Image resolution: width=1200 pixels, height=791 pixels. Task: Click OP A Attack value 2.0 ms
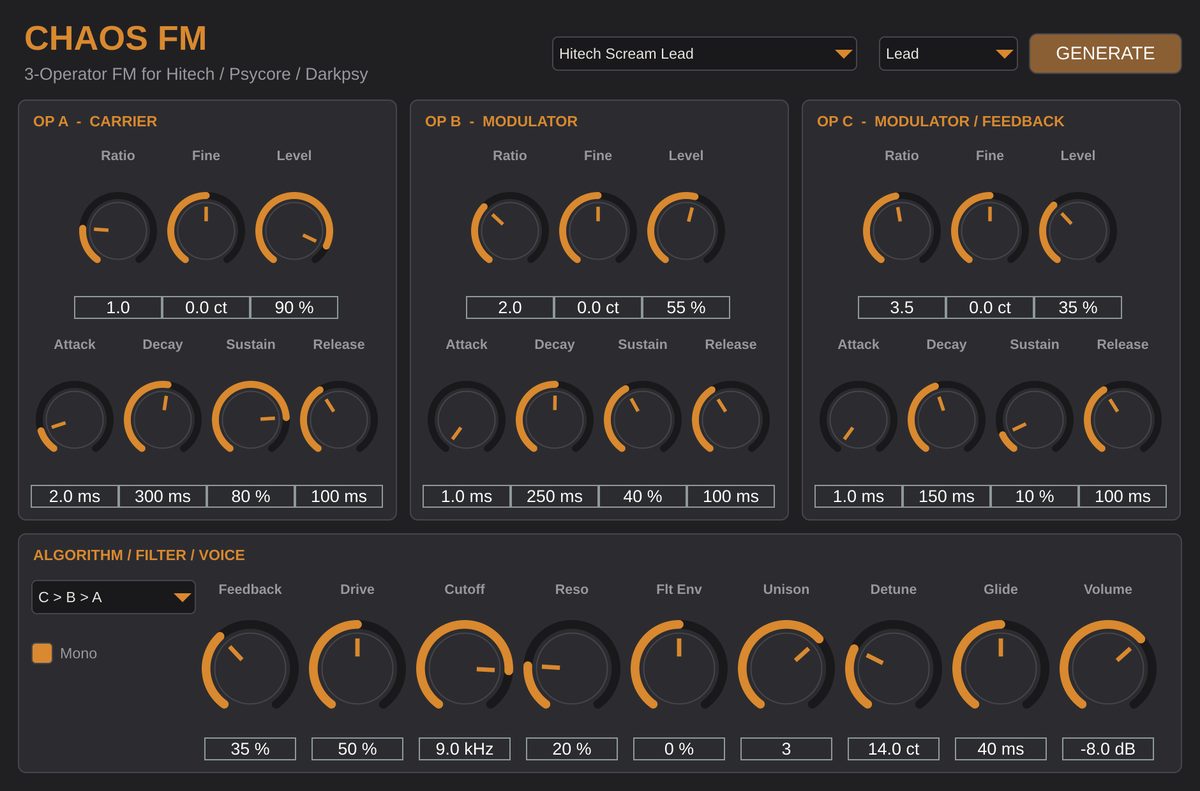point(75,496)
